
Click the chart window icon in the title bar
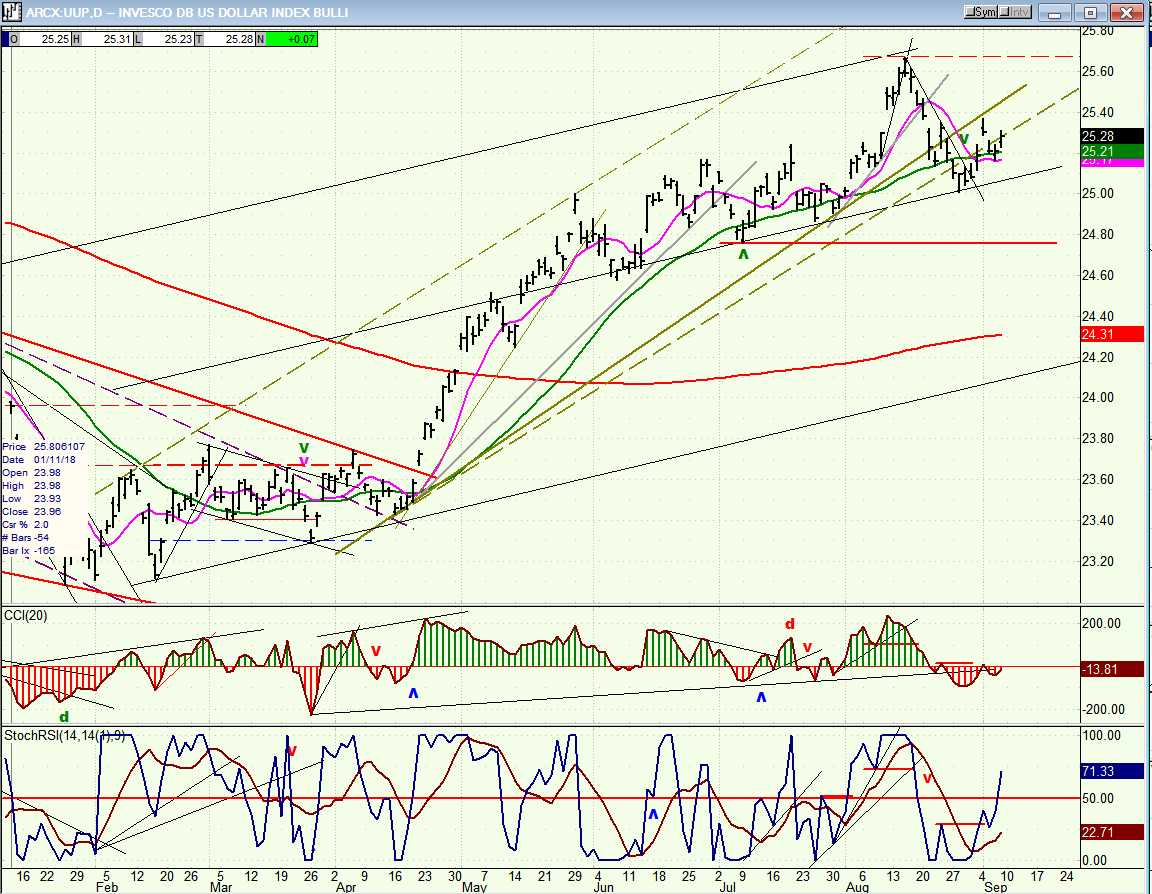point(11,12)
